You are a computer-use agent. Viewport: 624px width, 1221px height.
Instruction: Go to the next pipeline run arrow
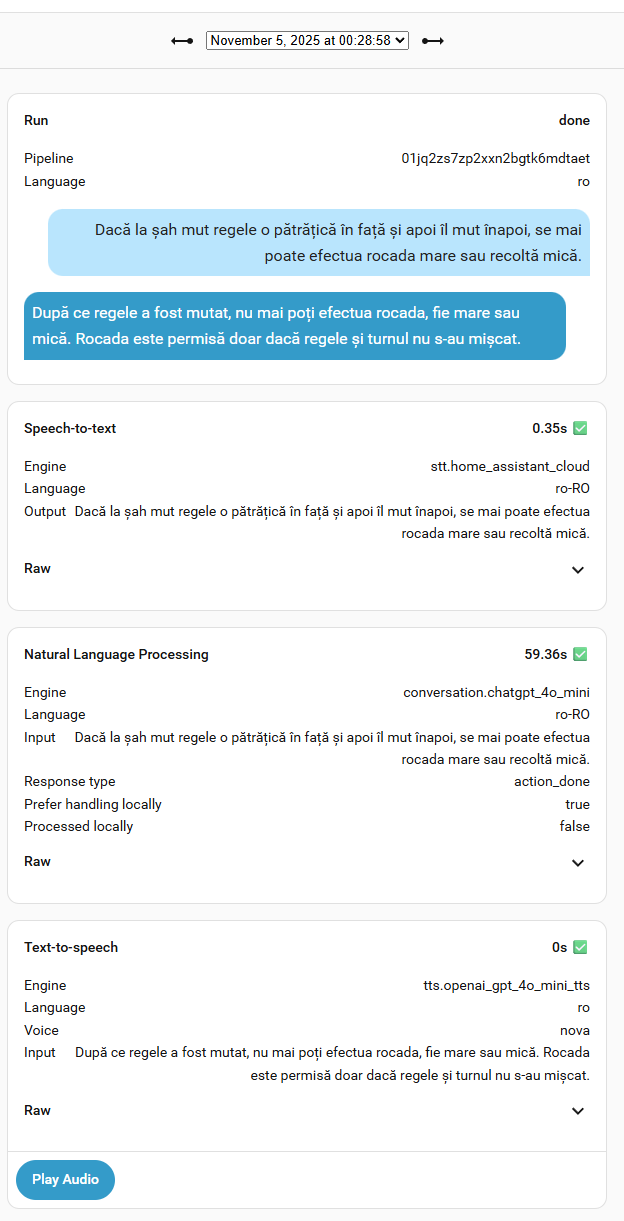pos(432,41)
